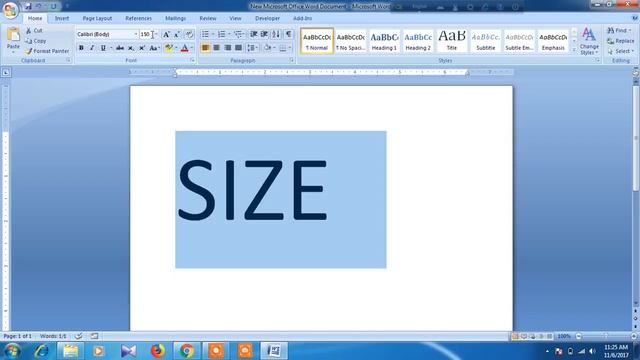Apply the Heading 1 style
Viewport: 640px width, 360px height.
tap(384, 40)
